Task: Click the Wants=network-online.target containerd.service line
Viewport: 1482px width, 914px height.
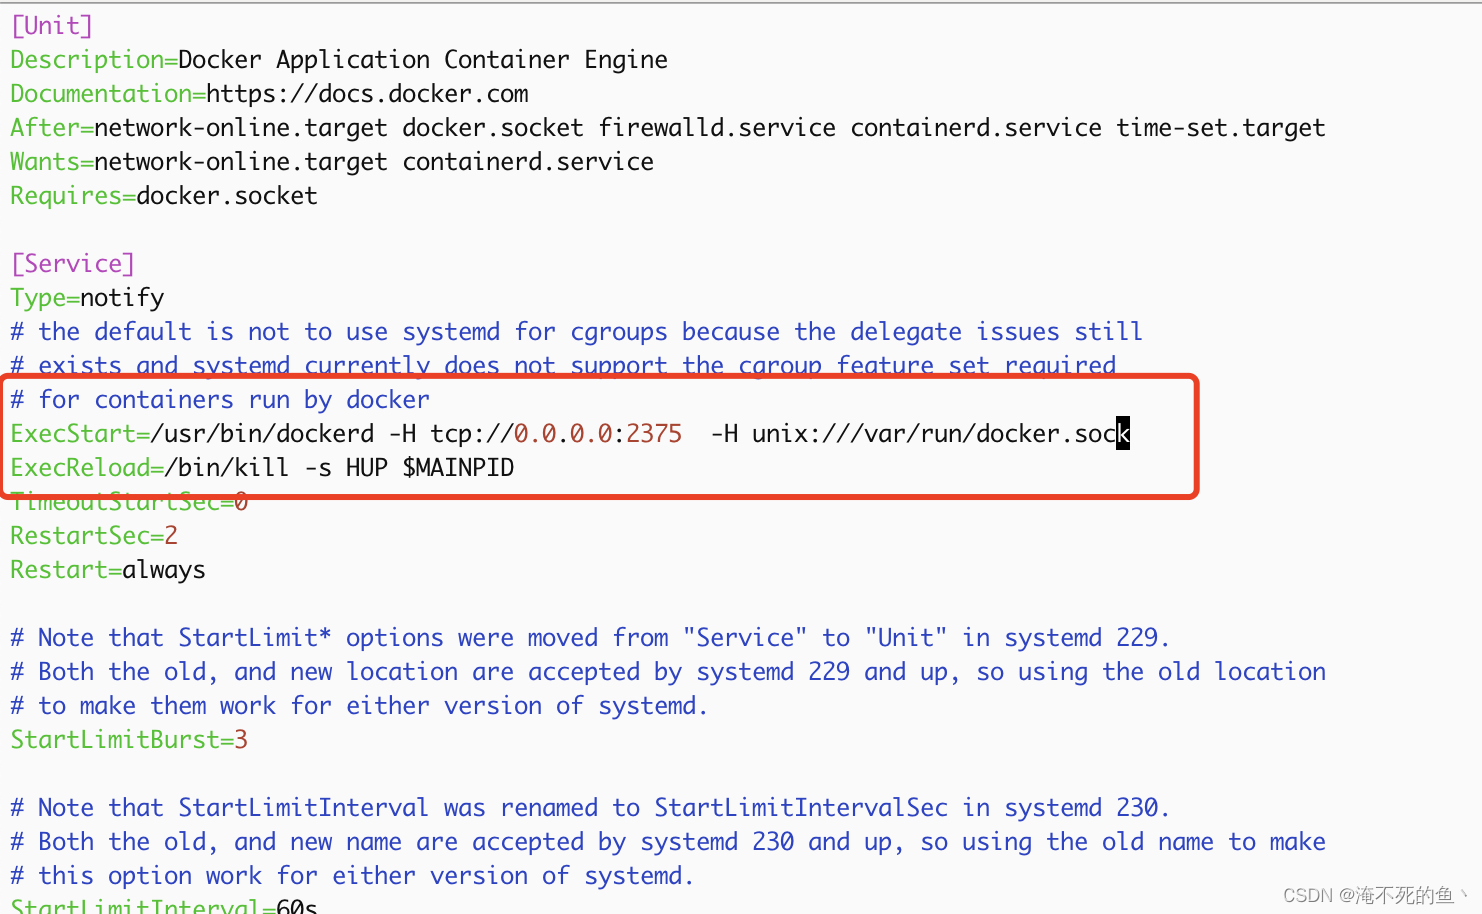Action: point(332,162)
